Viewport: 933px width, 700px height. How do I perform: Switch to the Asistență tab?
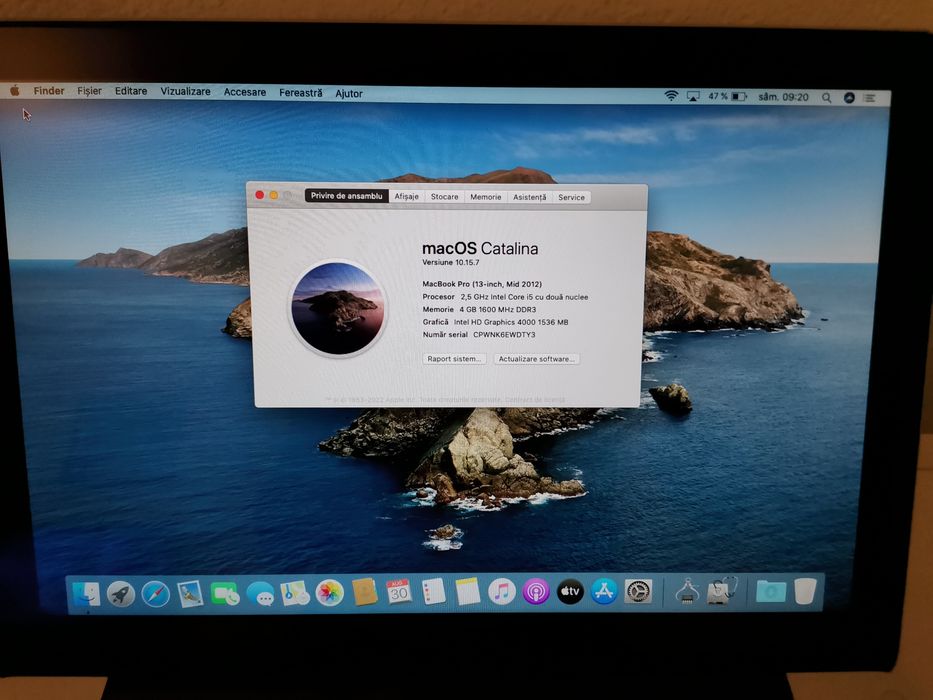530,197
